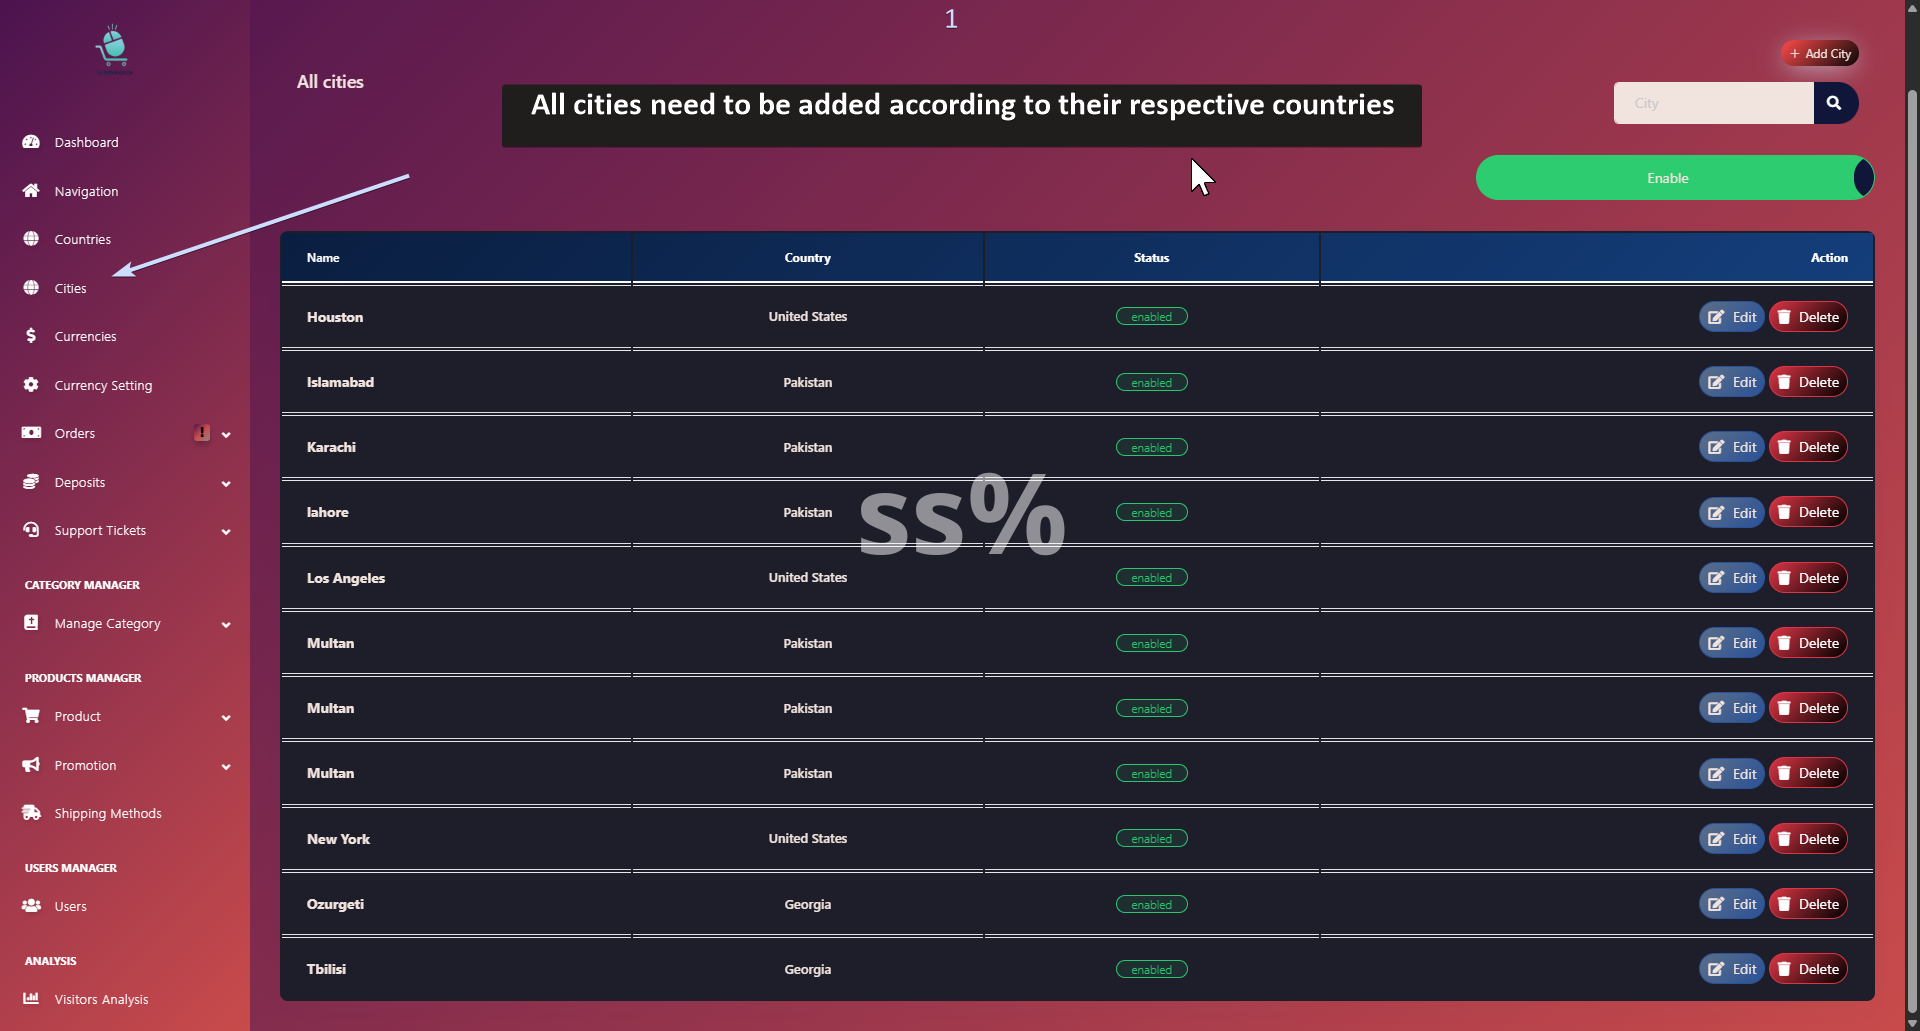Screen dimensions: 1920x1031
Task: Click the shopping cart logo
Action: [x=114, y=50]
